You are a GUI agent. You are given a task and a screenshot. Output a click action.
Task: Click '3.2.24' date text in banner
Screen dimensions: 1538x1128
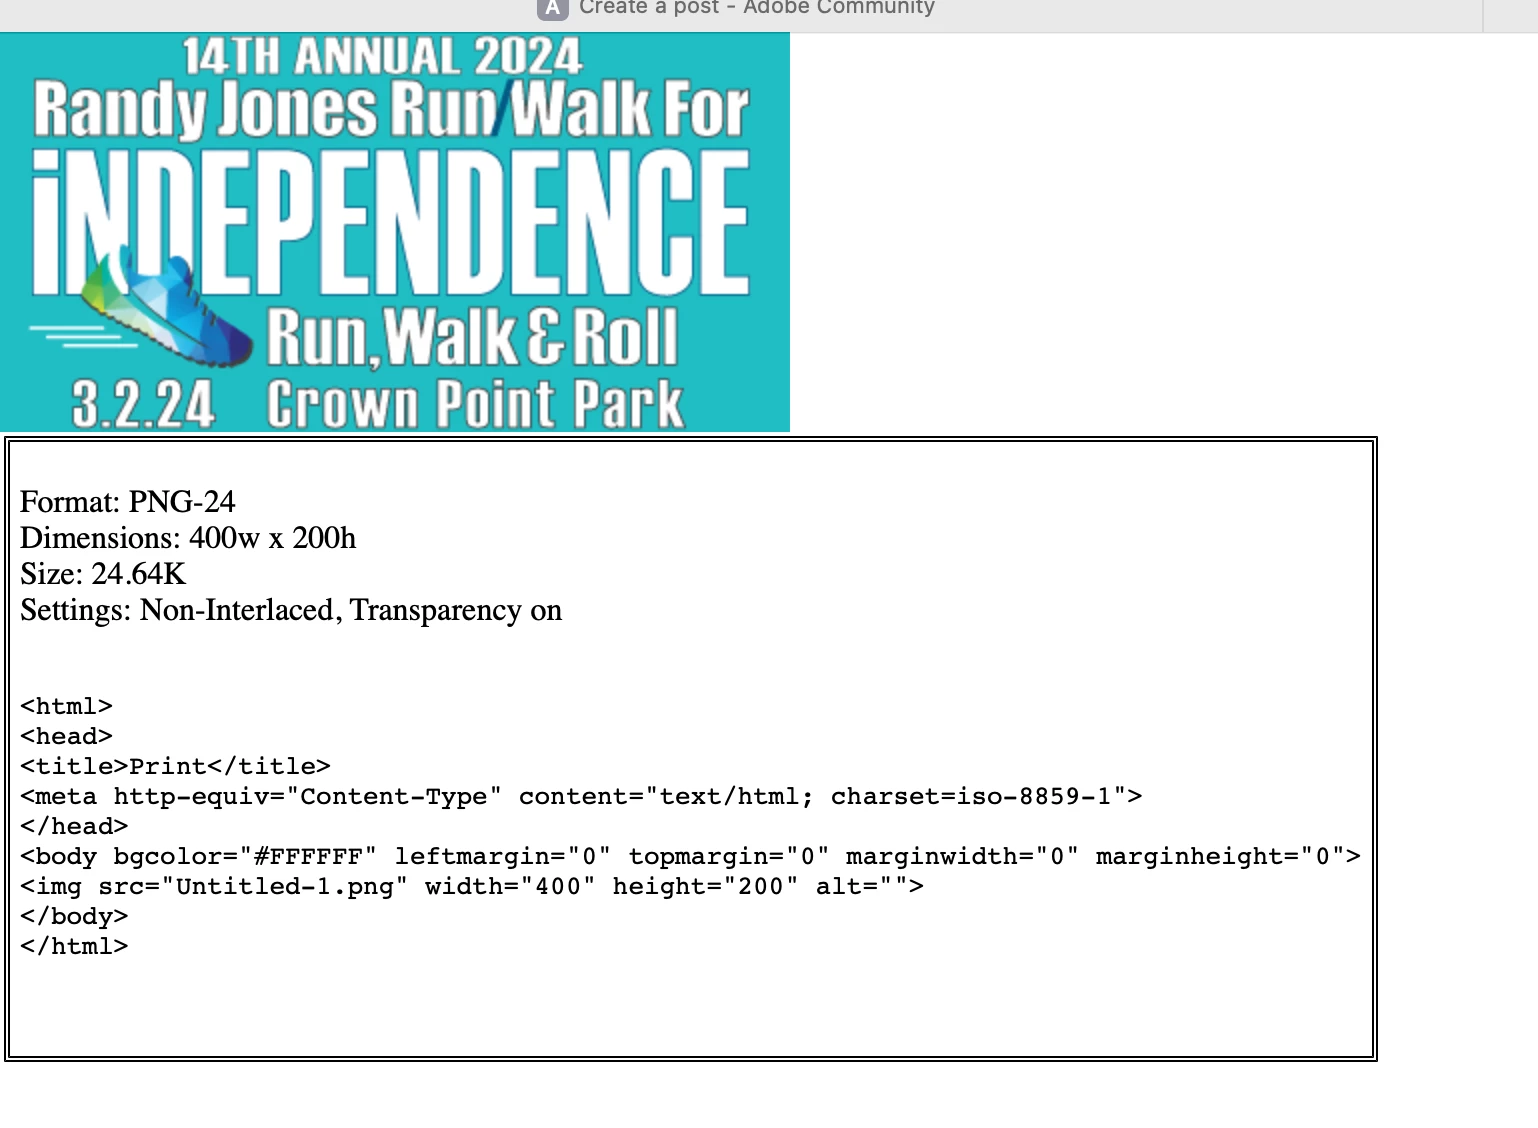(x=143, y=405)
